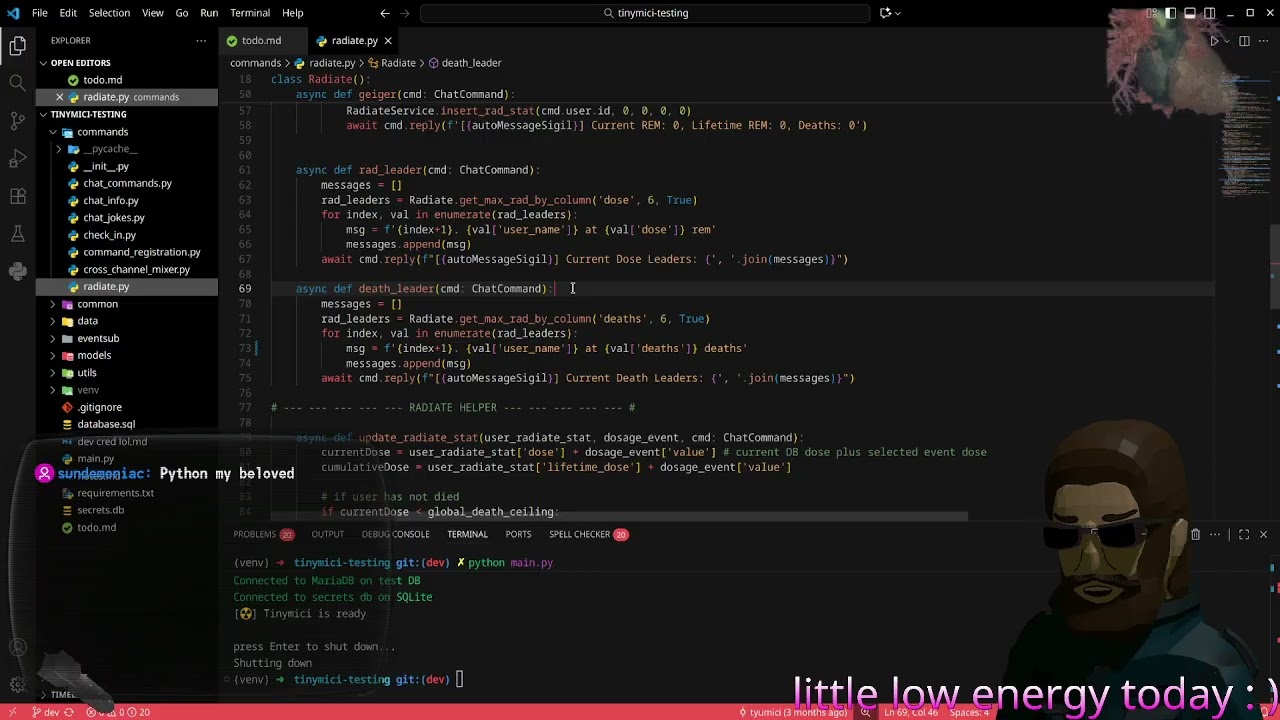Switch to the Output panel tab
1280x720 pixels.
(327, 534)
